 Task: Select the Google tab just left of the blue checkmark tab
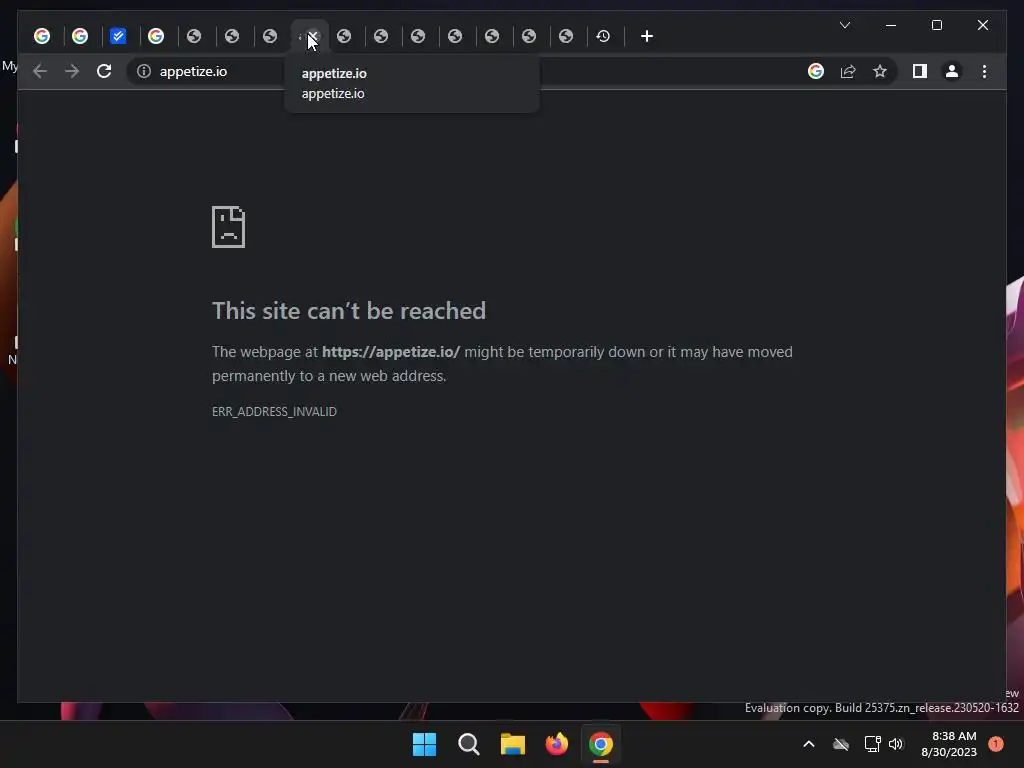(80, 36)
